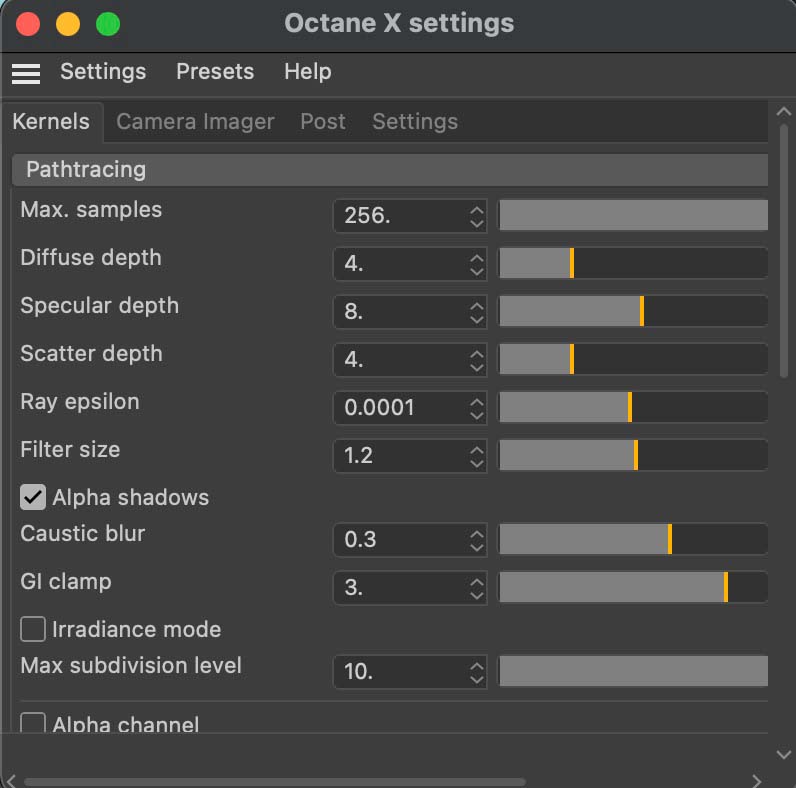
Task: Click the Diffuse depth stepper arrows
Action: pyautogui.click(x=477, y=265)
